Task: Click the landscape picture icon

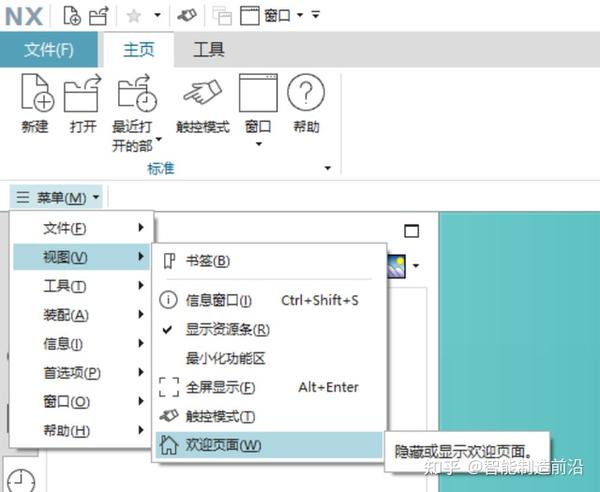Action: (x=396, y=266)
